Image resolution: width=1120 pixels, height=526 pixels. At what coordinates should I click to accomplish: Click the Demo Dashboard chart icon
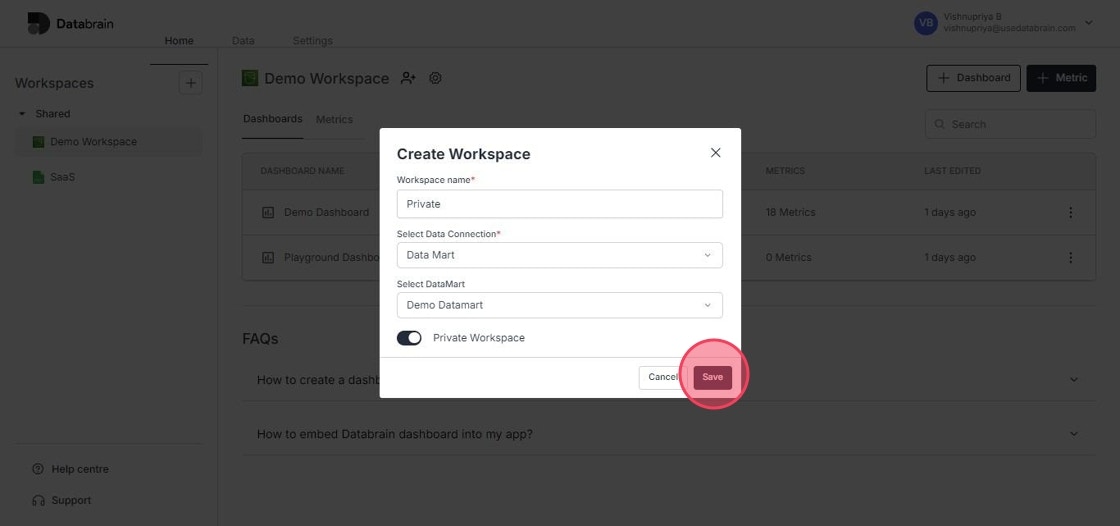[268, 212]
